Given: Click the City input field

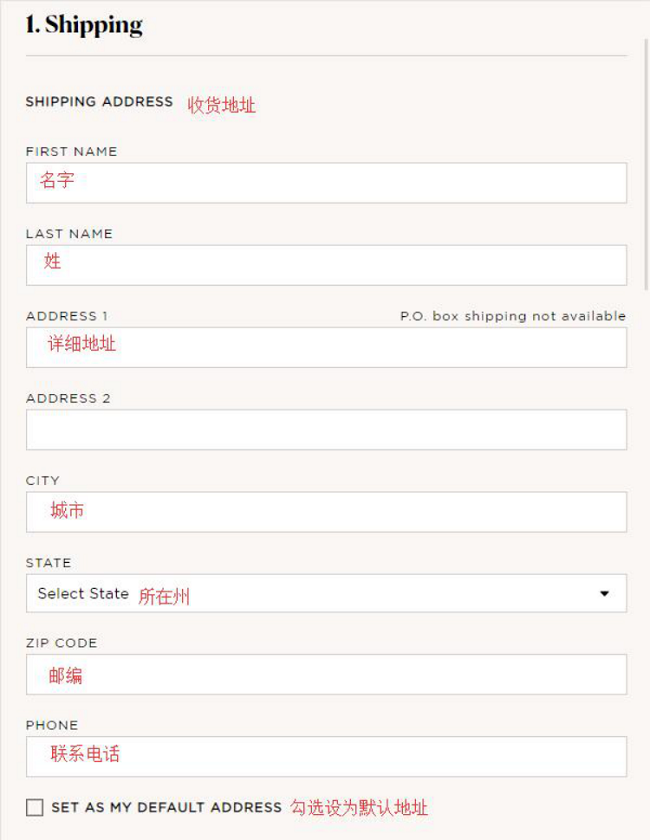Looking at the screenshot, I should [326, 512].
